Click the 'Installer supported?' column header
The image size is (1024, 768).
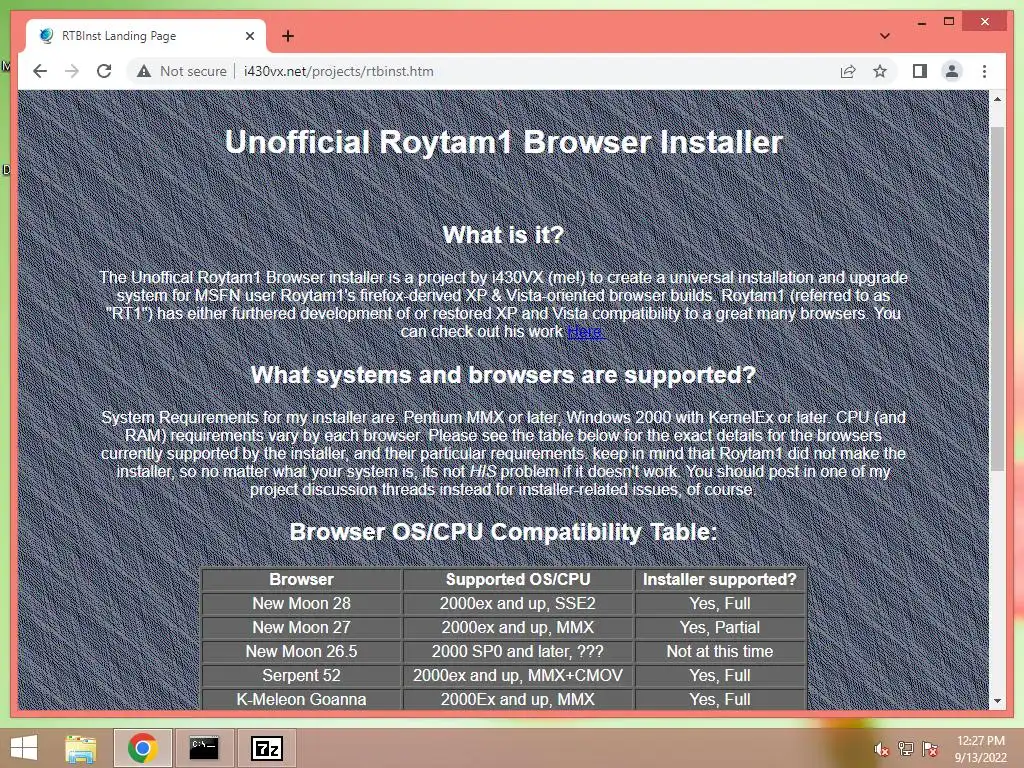point(720,579)
